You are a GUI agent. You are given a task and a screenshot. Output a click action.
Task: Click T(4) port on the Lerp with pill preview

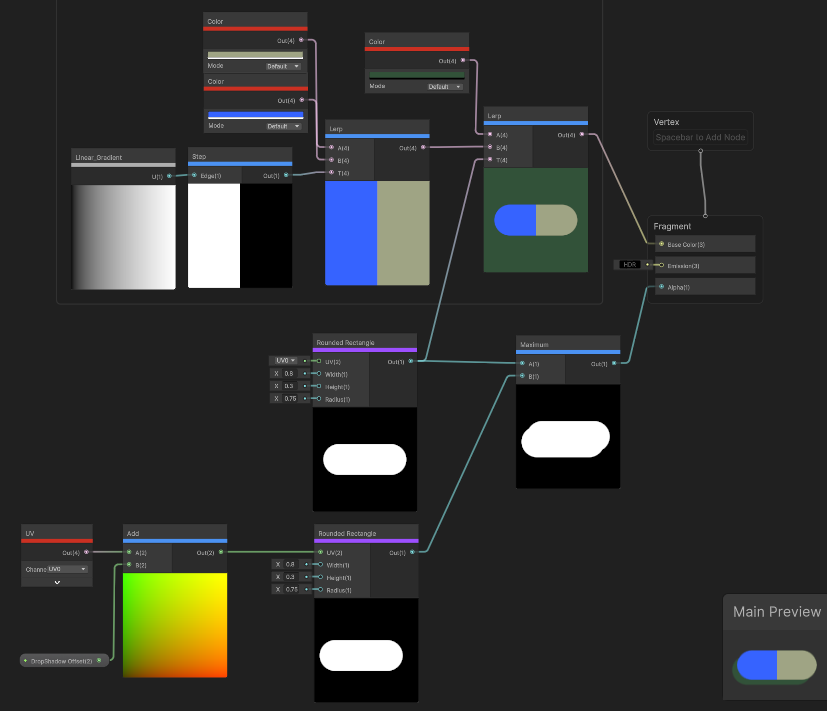[490, 159]
